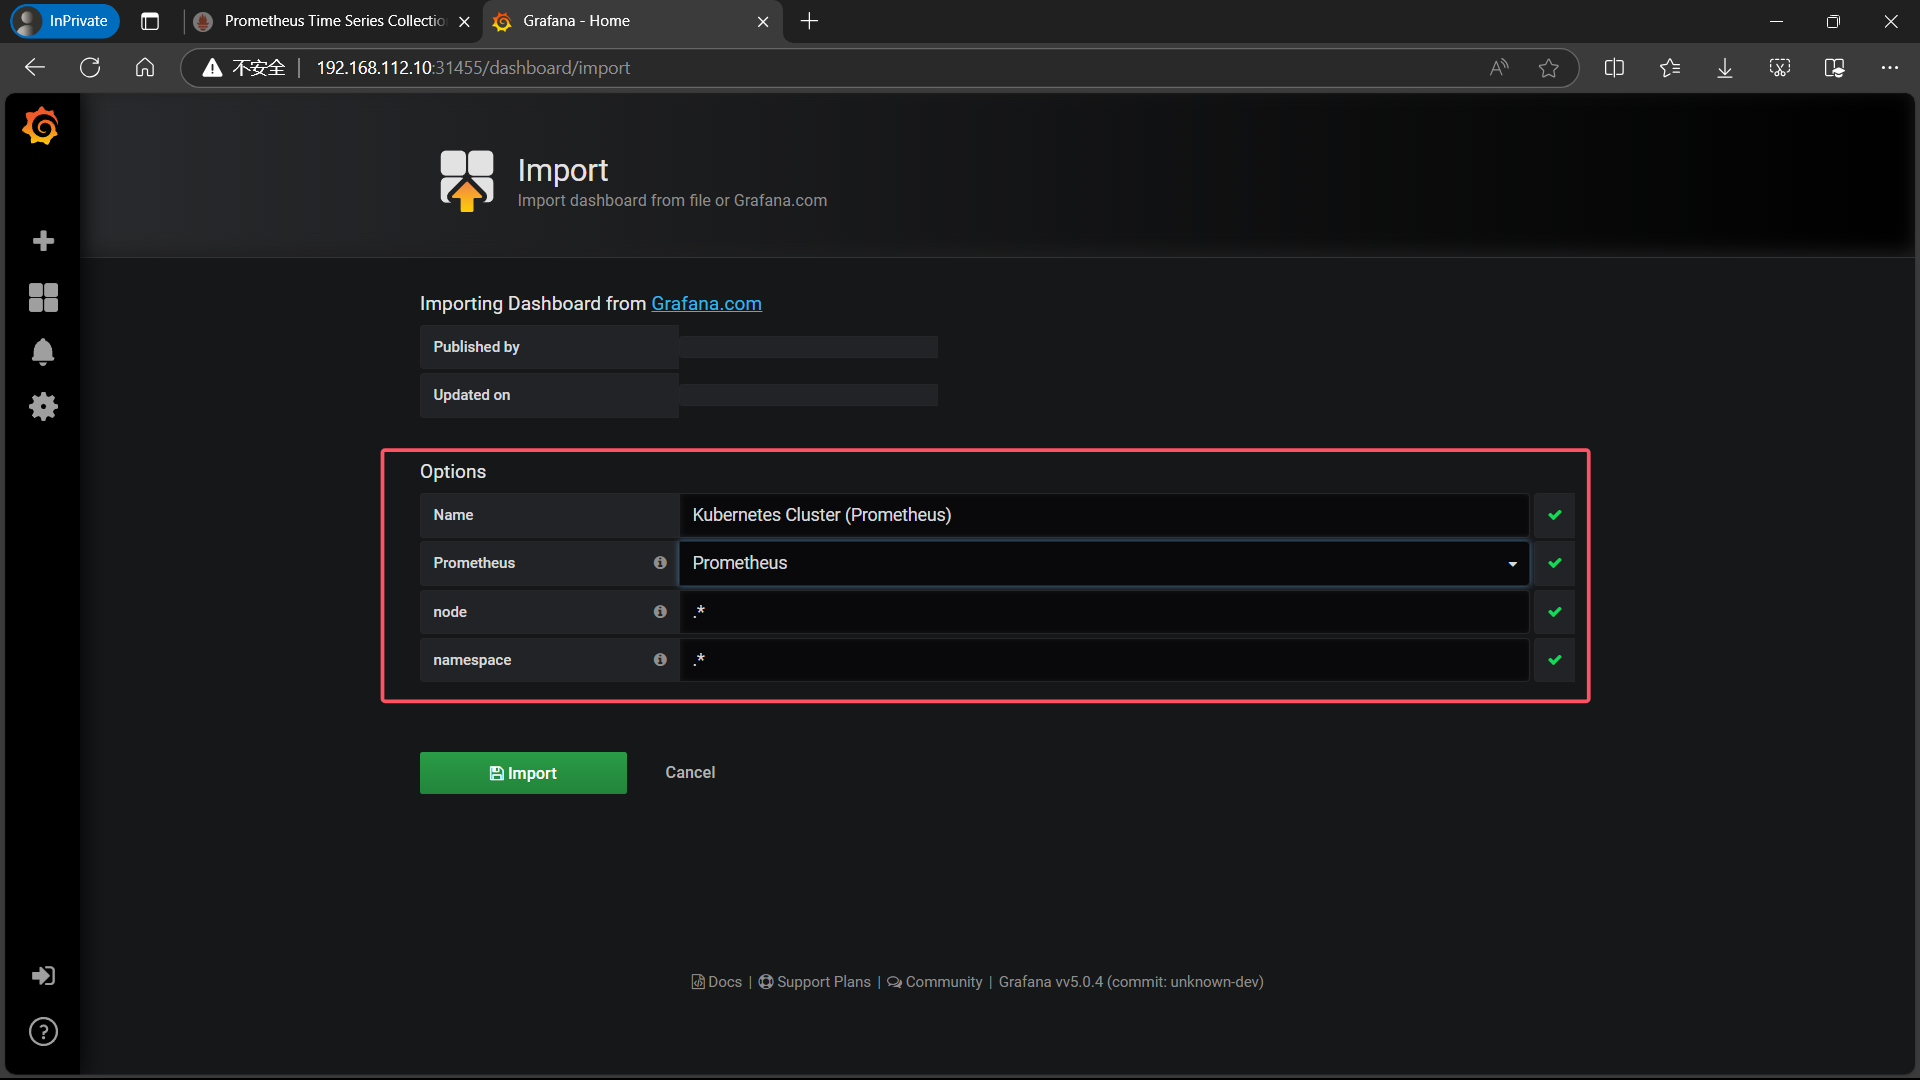Click the Sign in arrow icon
1920x1080 pixels.
pos(43,976)
